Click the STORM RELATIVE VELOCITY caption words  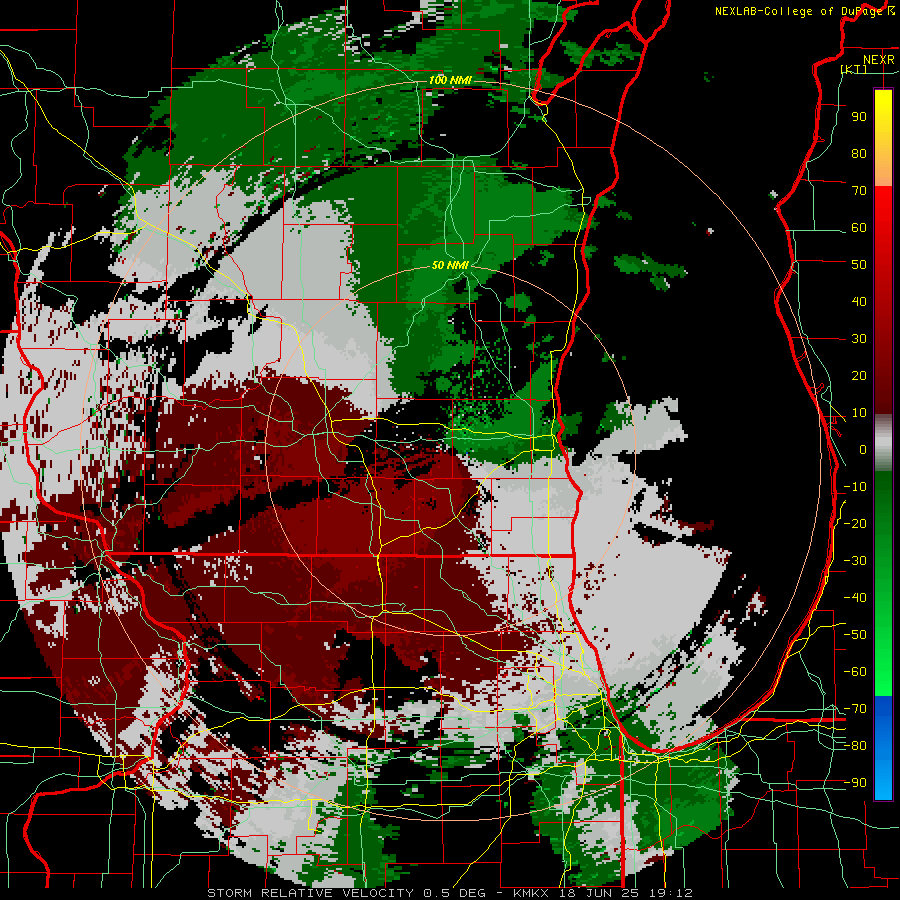[310, 893]
